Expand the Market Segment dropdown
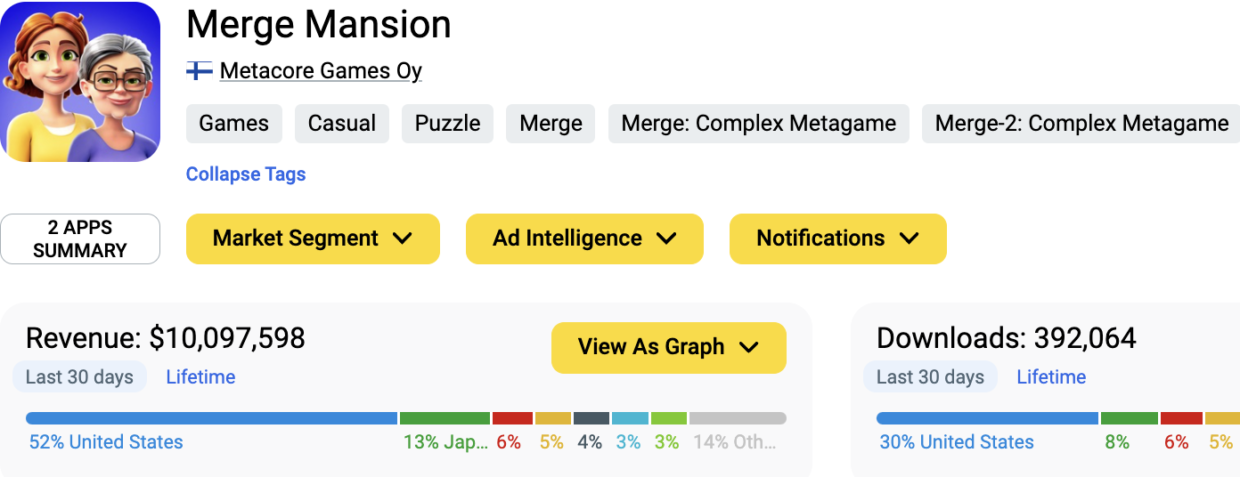The height and width of the screenshot is (477, 1240). pyautogui.click(x=313, y=239)
